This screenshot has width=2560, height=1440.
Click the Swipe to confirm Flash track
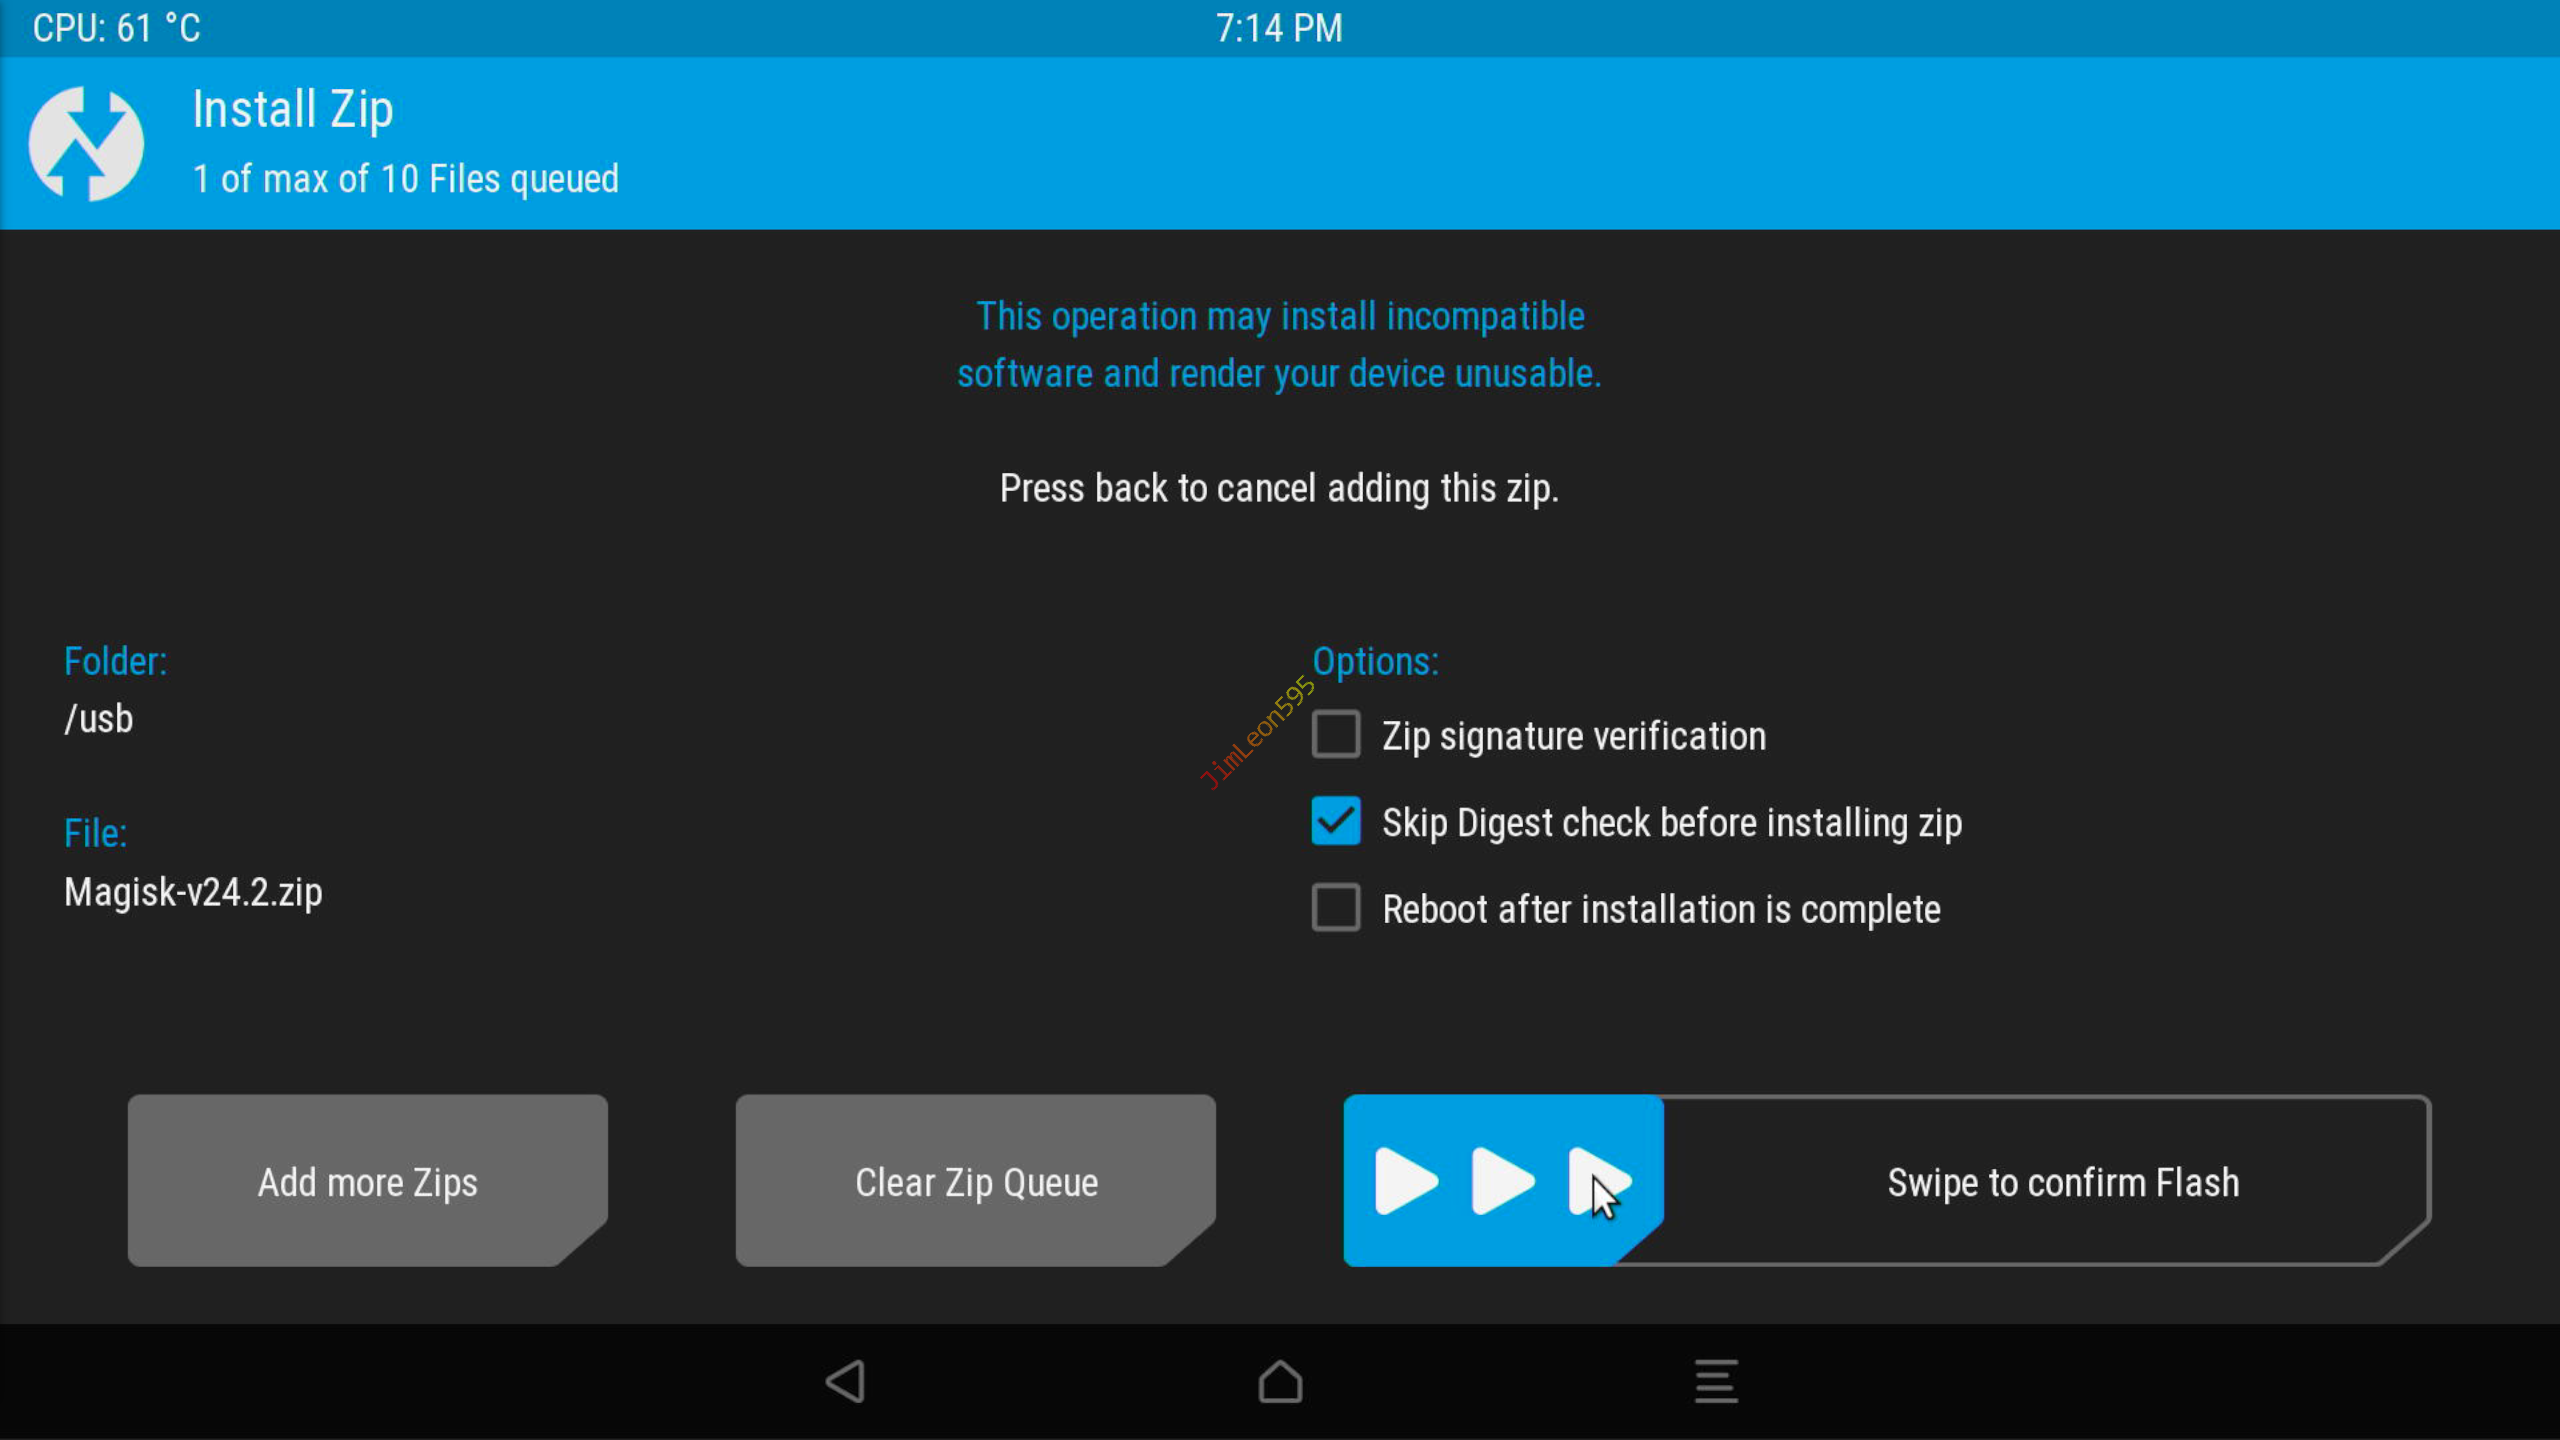pos(2062,1182)
